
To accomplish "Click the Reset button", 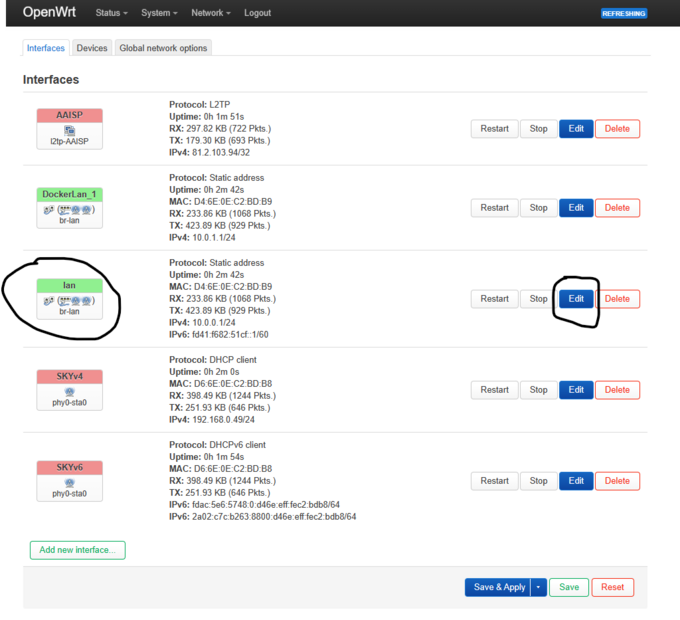I will click(x=612, y=587).
